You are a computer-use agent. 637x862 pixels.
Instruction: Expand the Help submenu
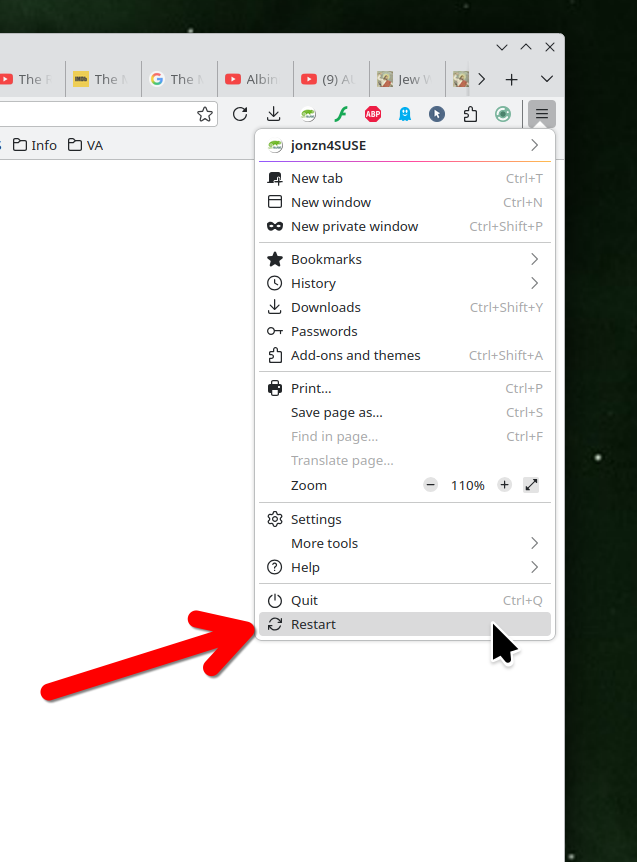pyautogui.click(x=405, y=567)
